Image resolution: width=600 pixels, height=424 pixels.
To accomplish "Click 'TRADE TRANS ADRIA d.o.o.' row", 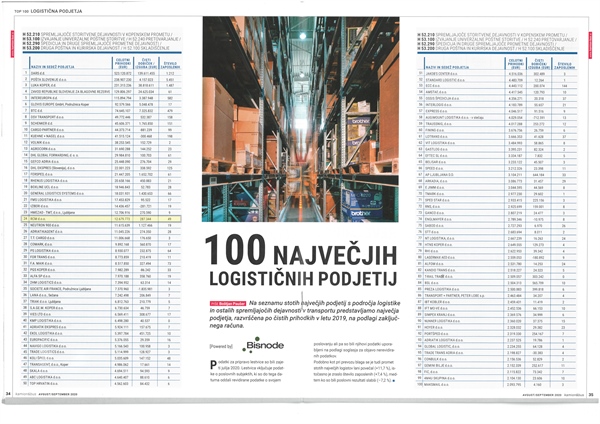I will [497, 352].
